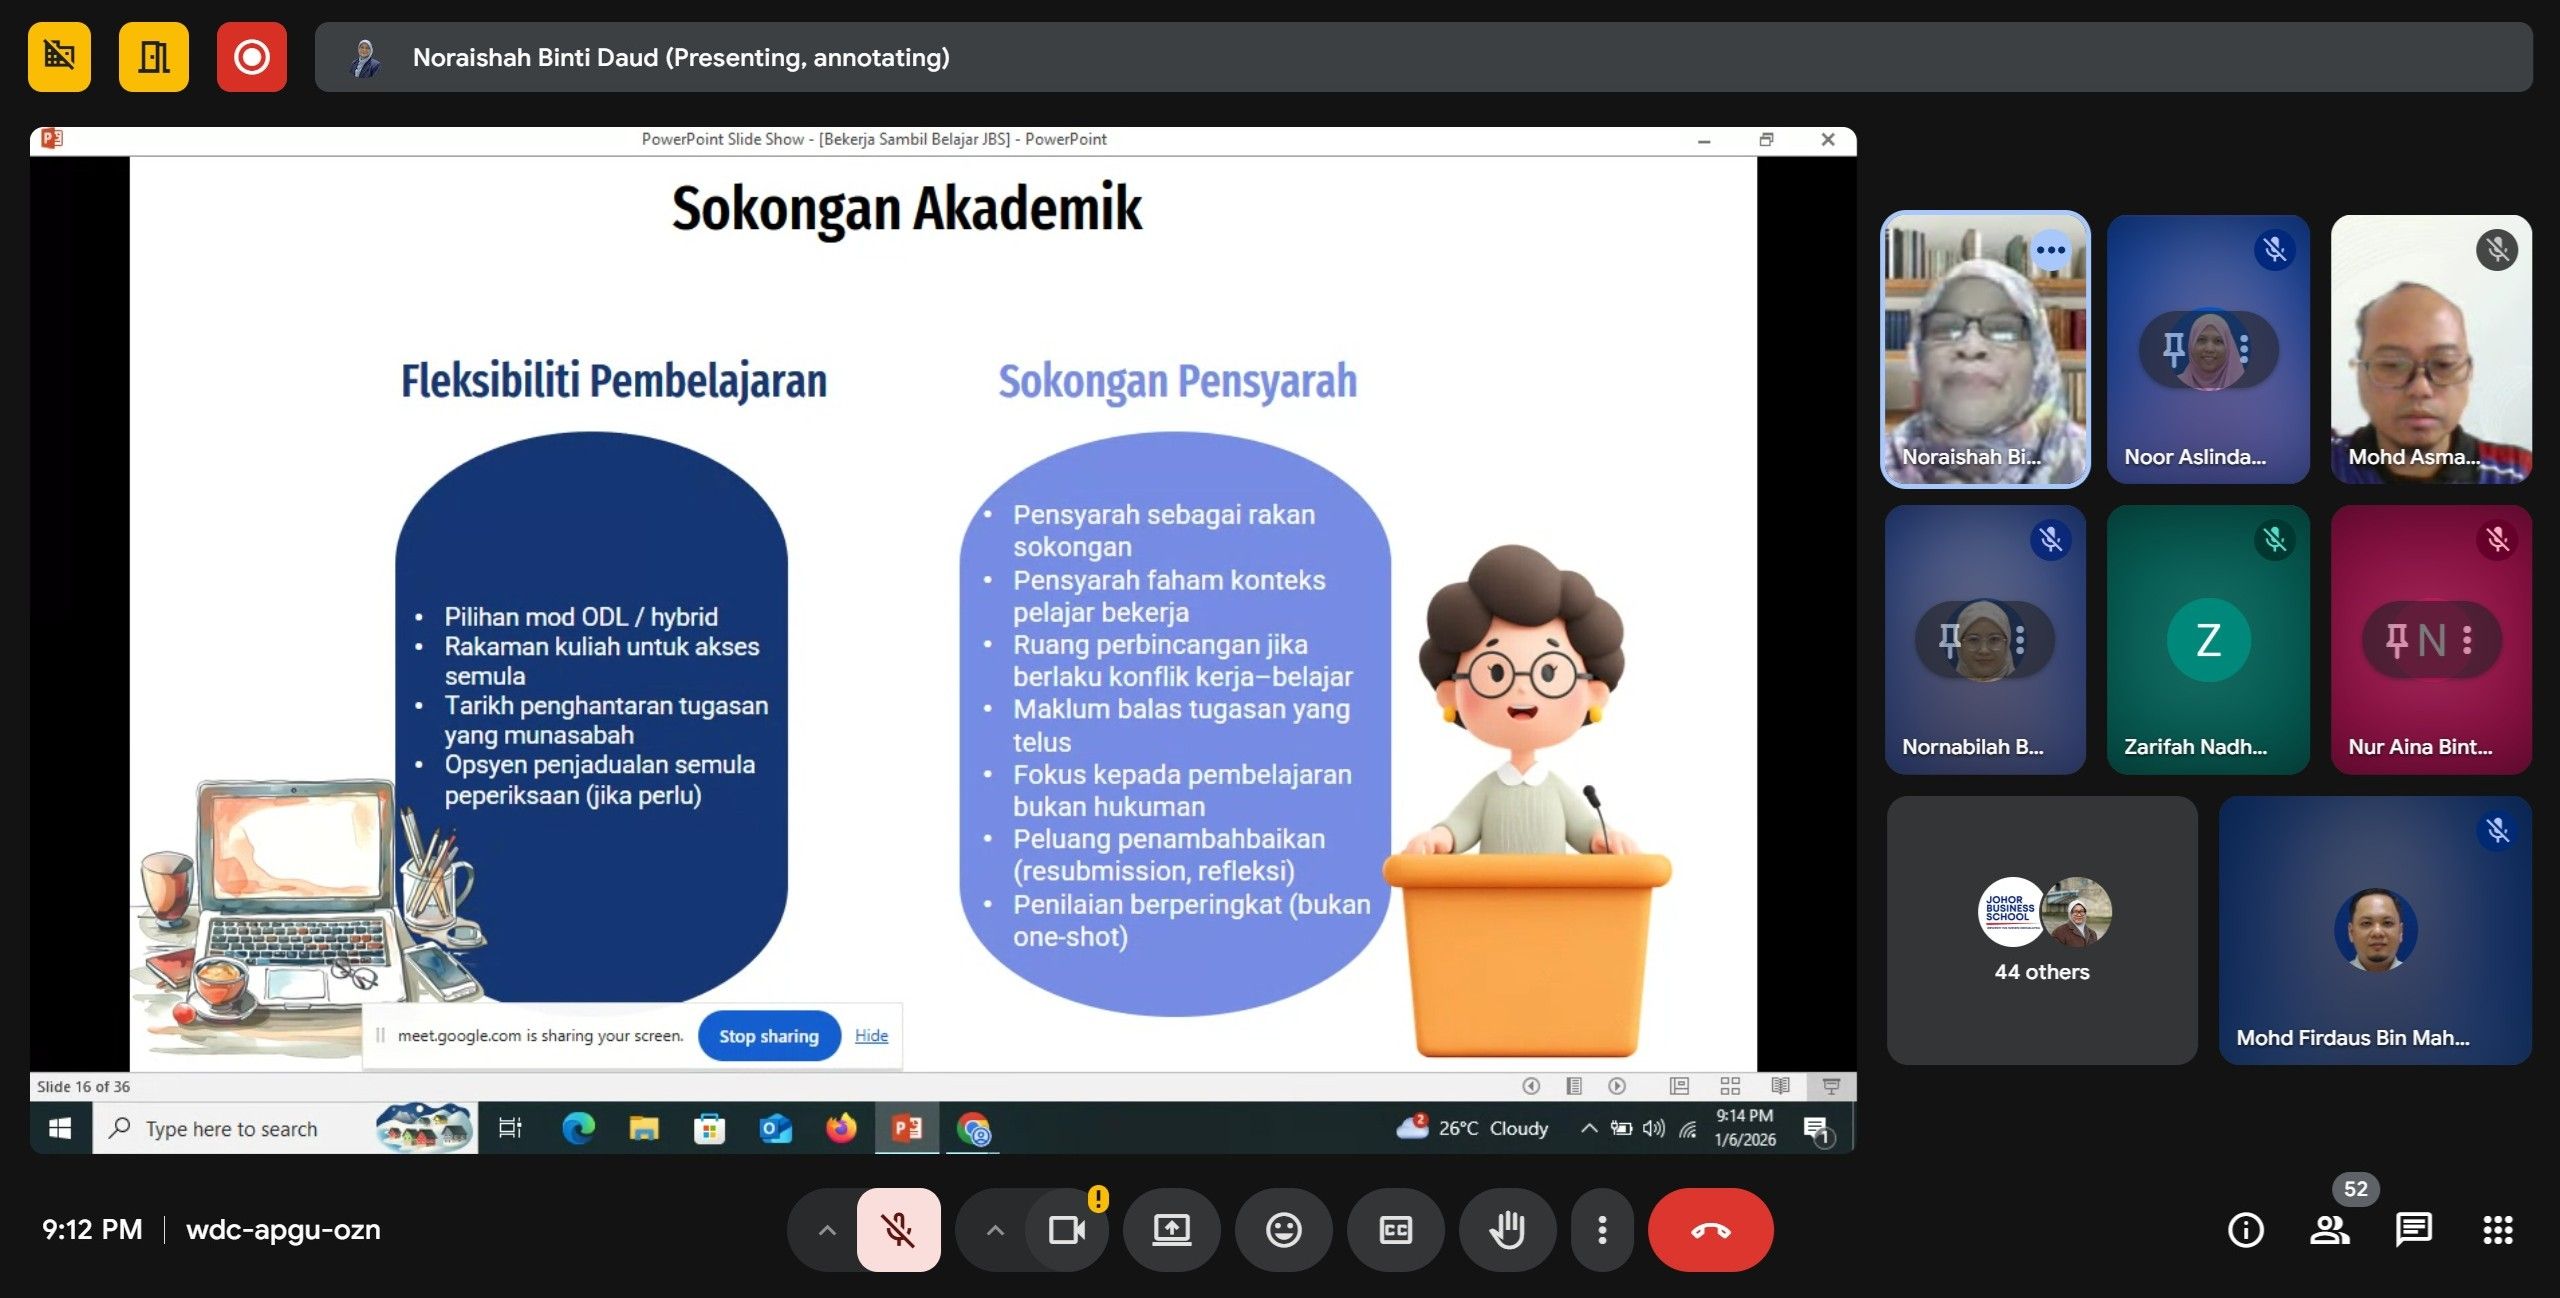Click the red recording indicator button
The width and height of the screenshot is (2560, 1298).
(251, 57)
